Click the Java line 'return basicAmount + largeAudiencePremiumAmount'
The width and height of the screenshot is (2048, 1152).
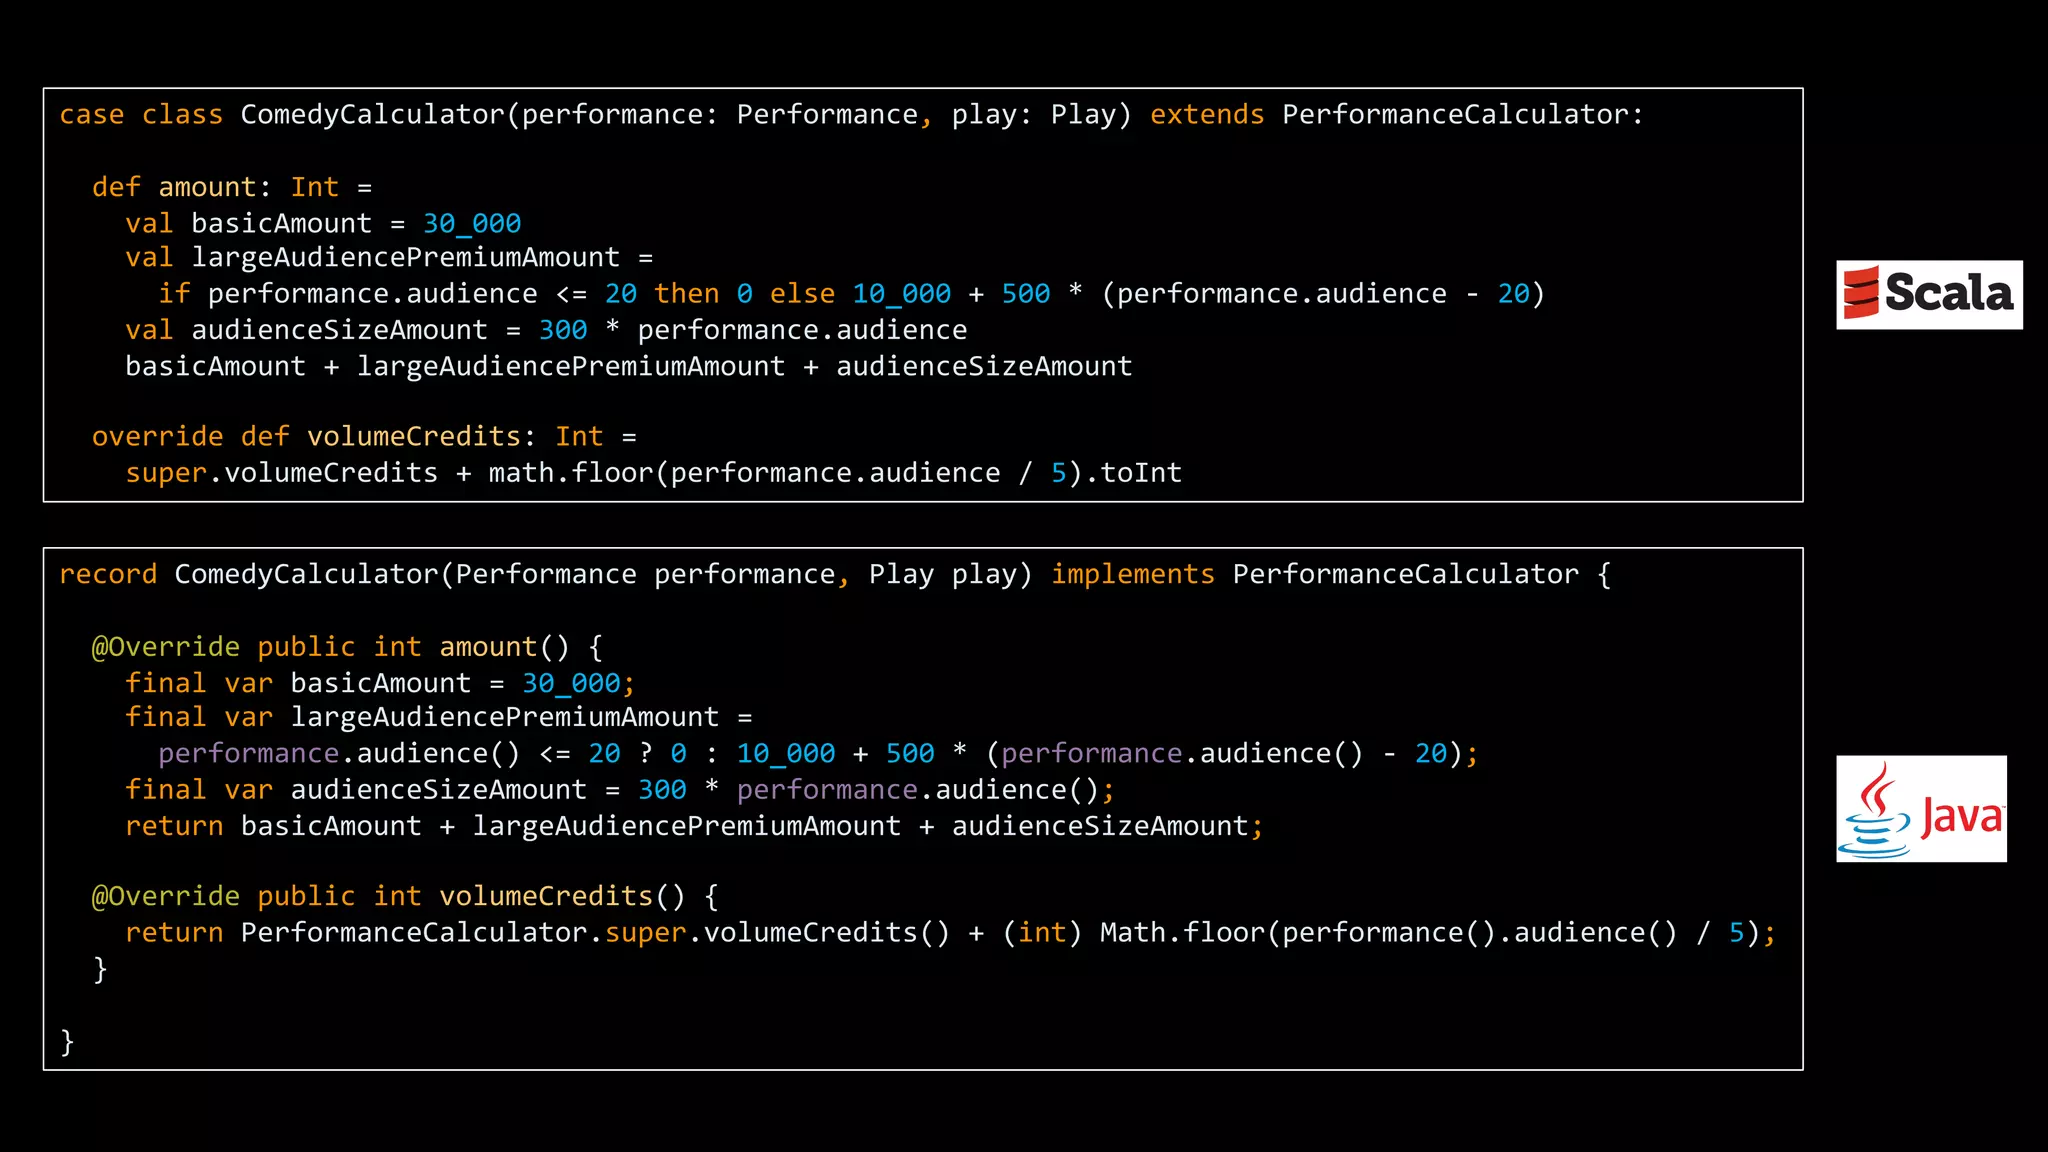(x=695, y=826)
